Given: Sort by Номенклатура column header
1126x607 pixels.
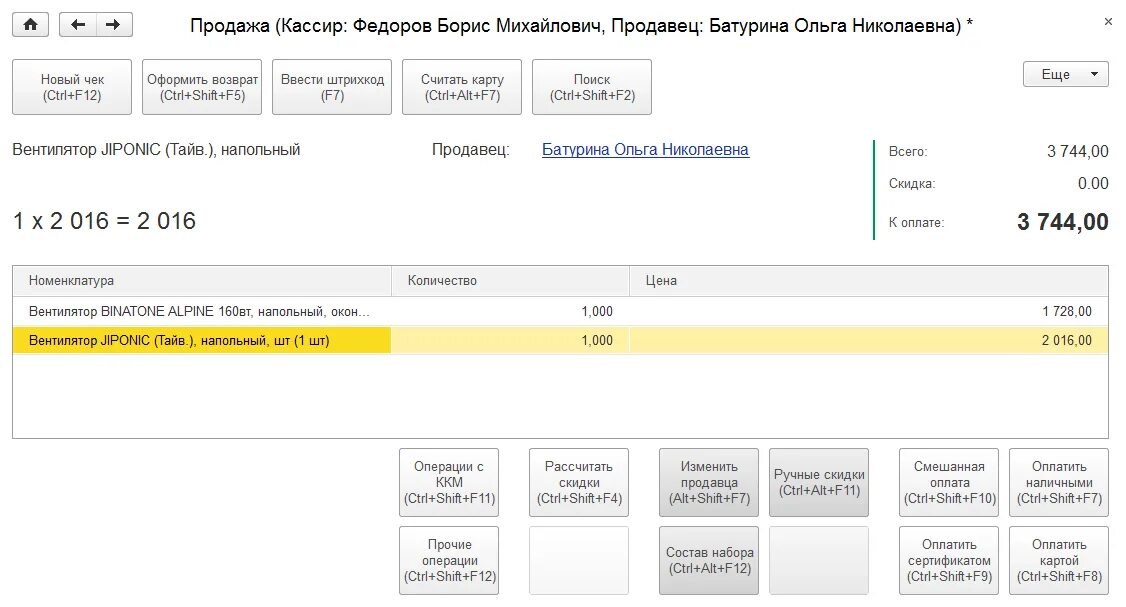Looking at the screenshot, I should [202, 281].
